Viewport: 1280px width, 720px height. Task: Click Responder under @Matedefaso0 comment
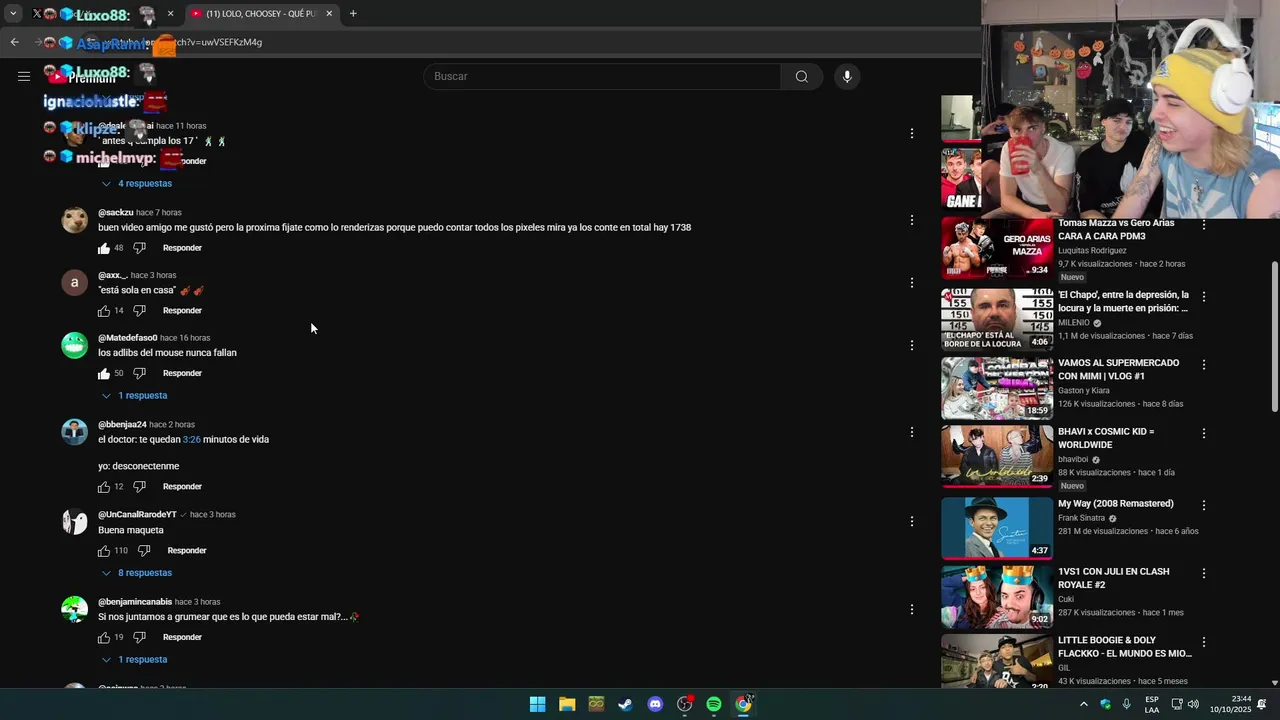(x=182, y=374)
